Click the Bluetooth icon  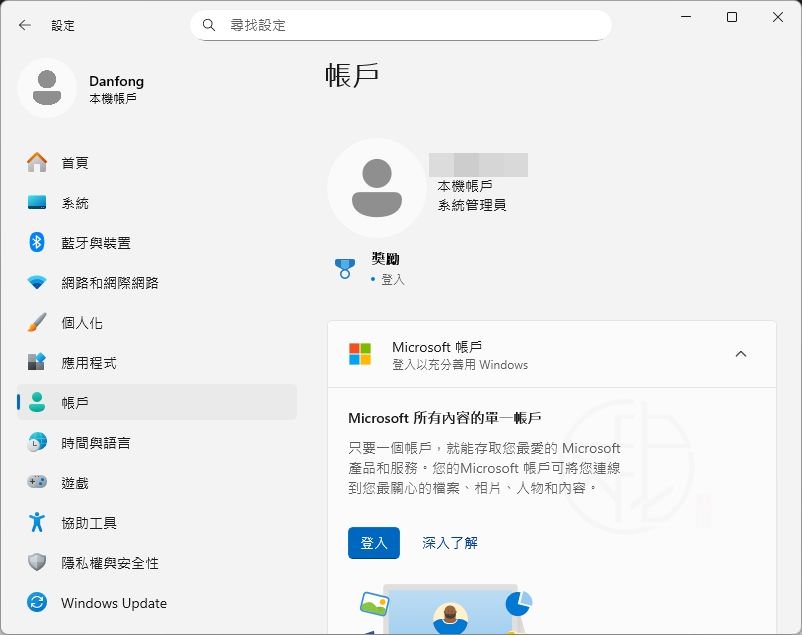coord(37,243)
